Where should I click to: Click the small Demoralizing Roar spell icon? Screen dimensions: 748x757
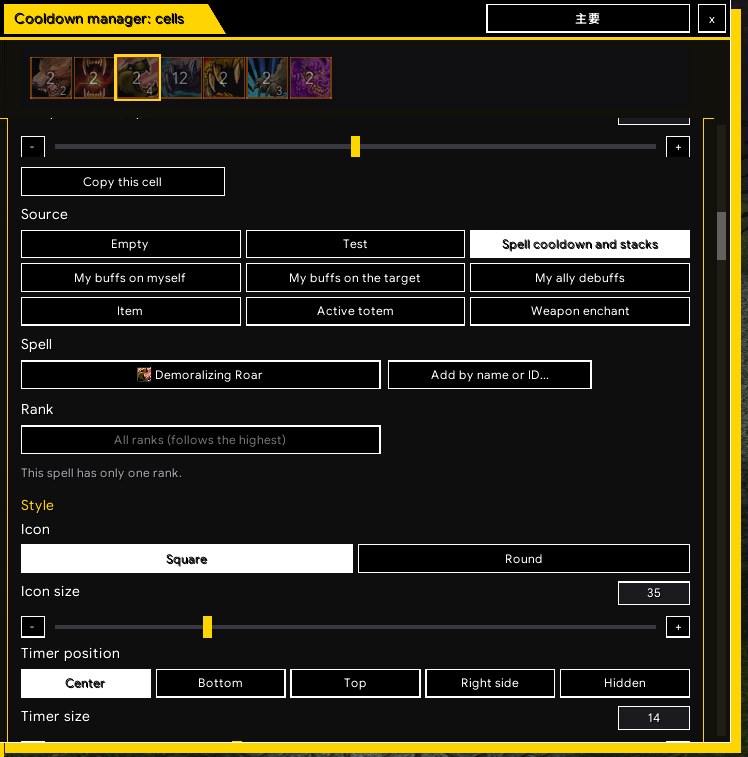[144, 375]
